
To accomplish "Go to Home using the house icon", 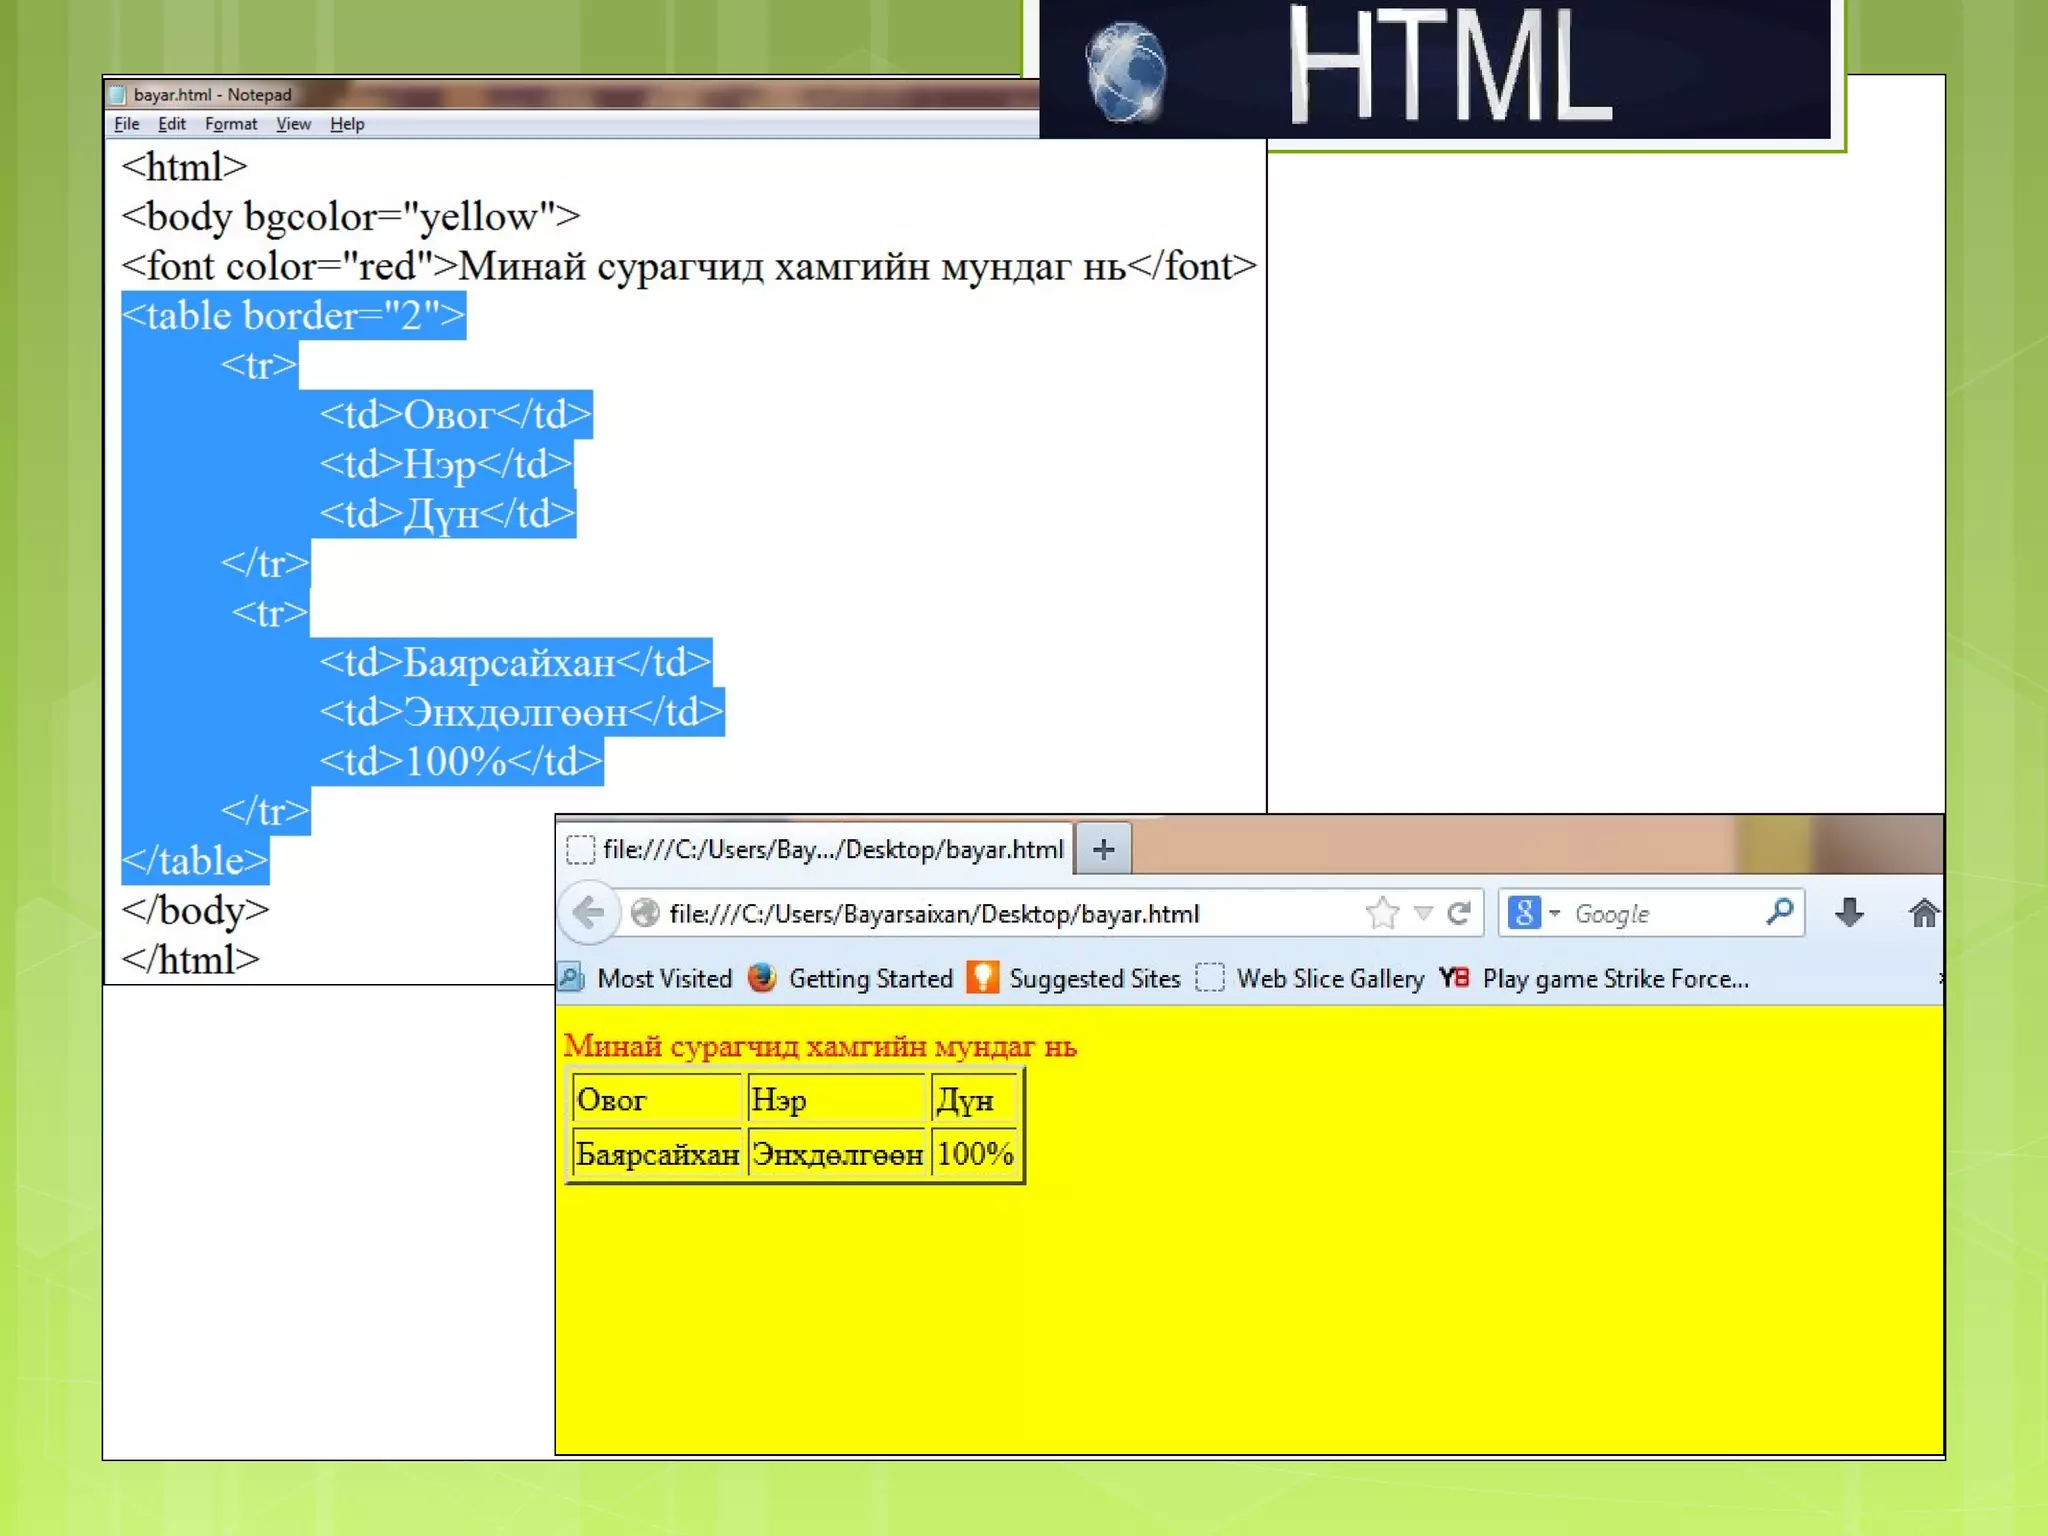I will [1922, 913].
